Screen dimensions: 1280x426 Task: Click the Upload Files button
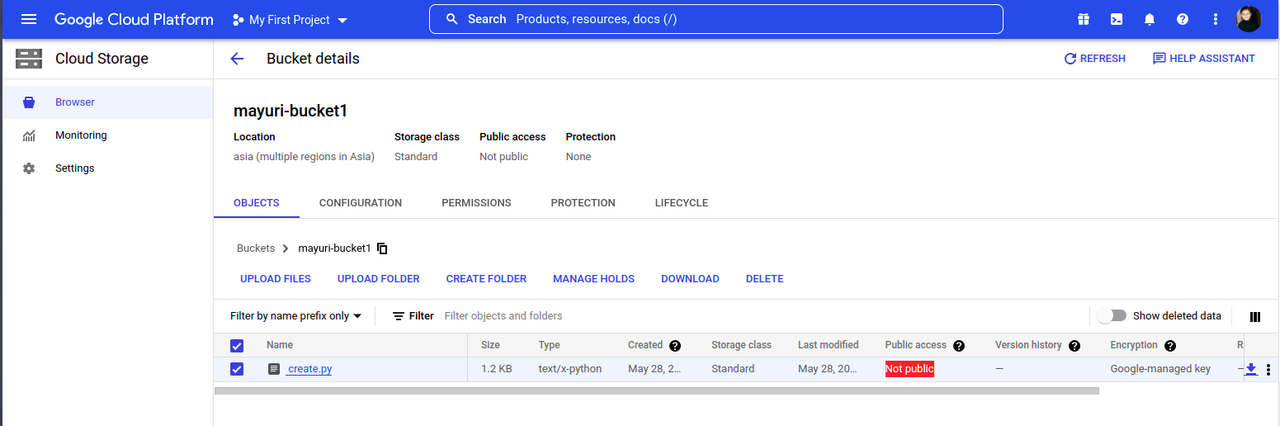[x=275, y=279]
